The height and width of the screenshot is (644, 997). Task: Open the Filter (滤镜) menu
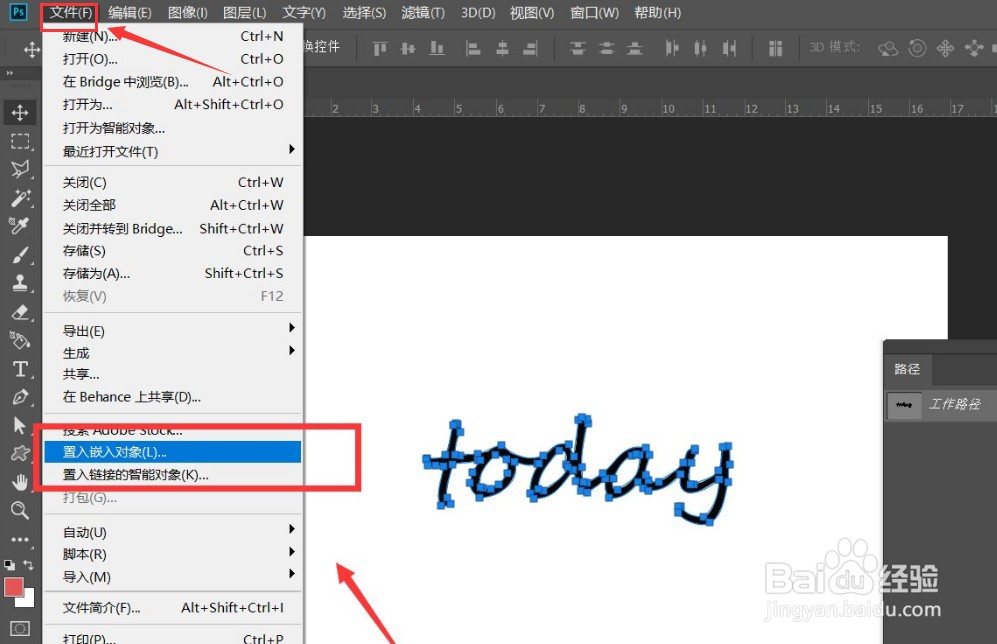coord(423,13)
